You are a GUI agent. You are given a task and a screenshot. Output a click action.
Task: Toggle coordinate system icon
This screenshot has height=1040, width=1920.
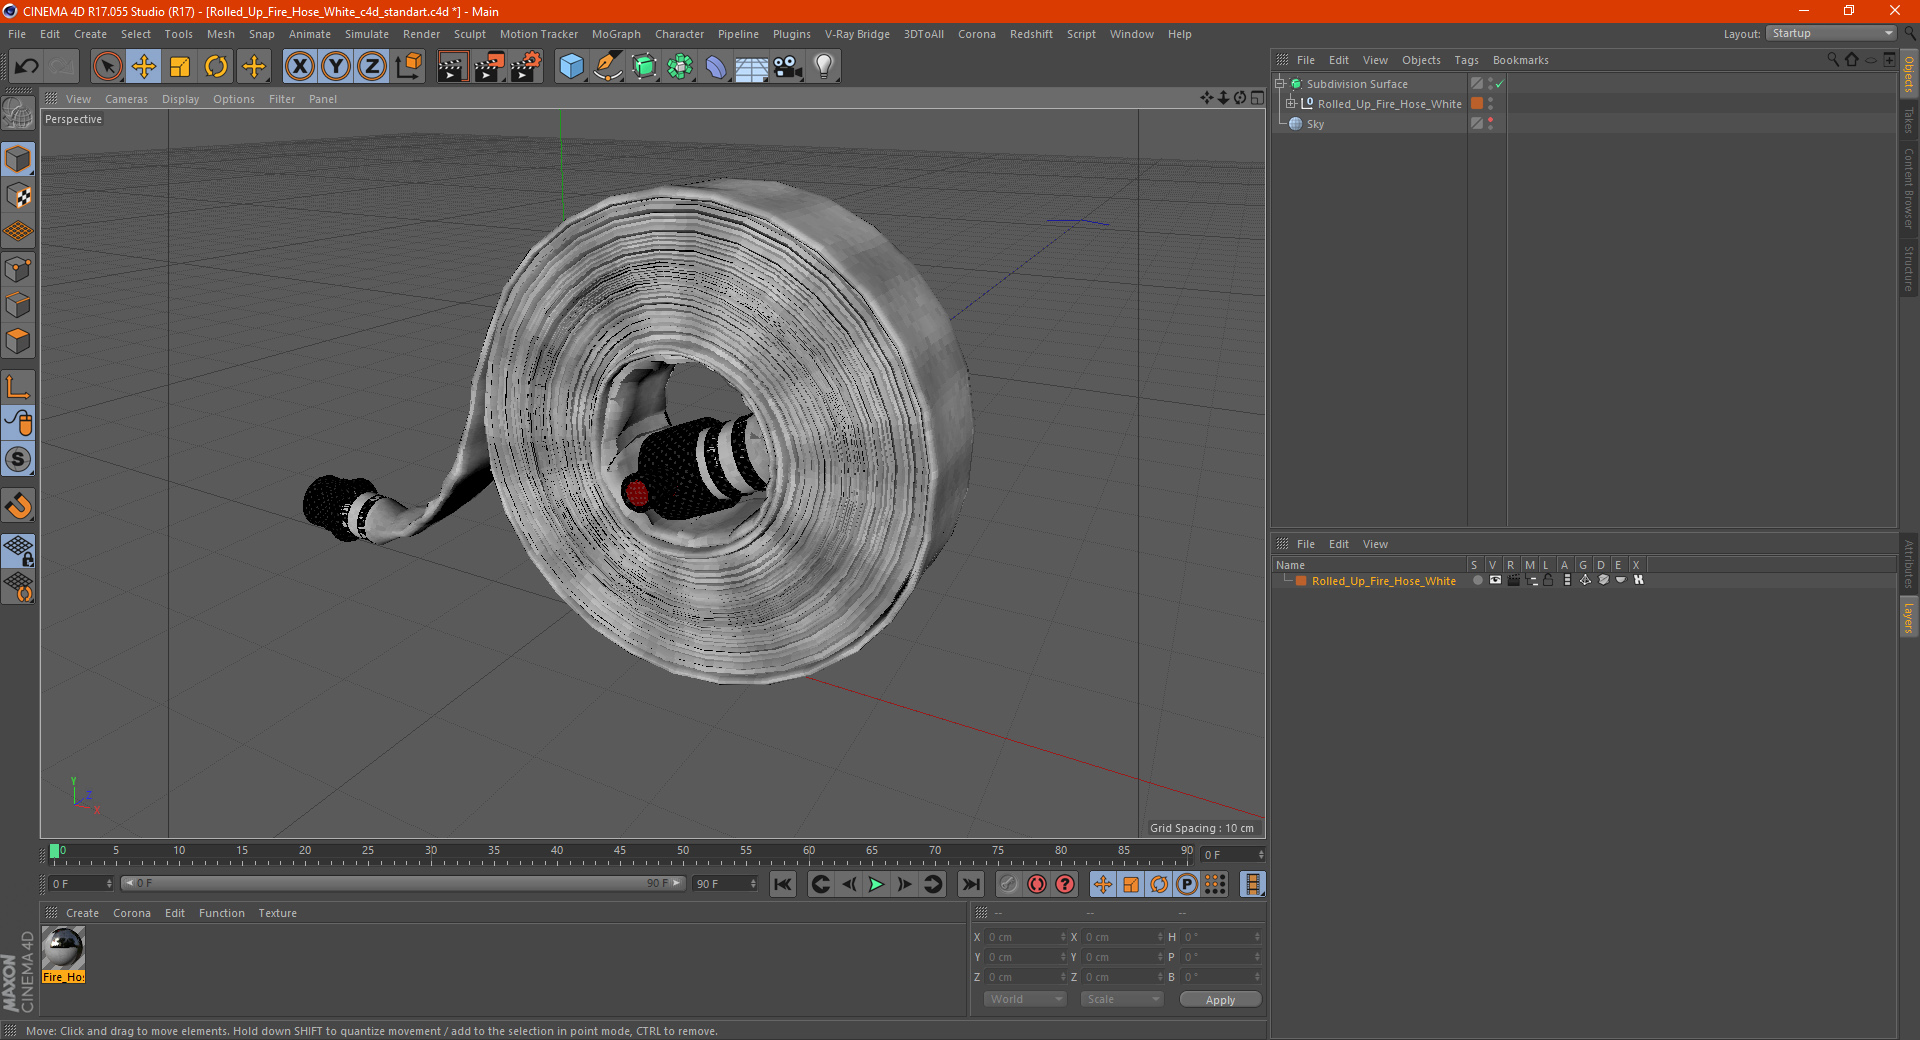(409, 67)
